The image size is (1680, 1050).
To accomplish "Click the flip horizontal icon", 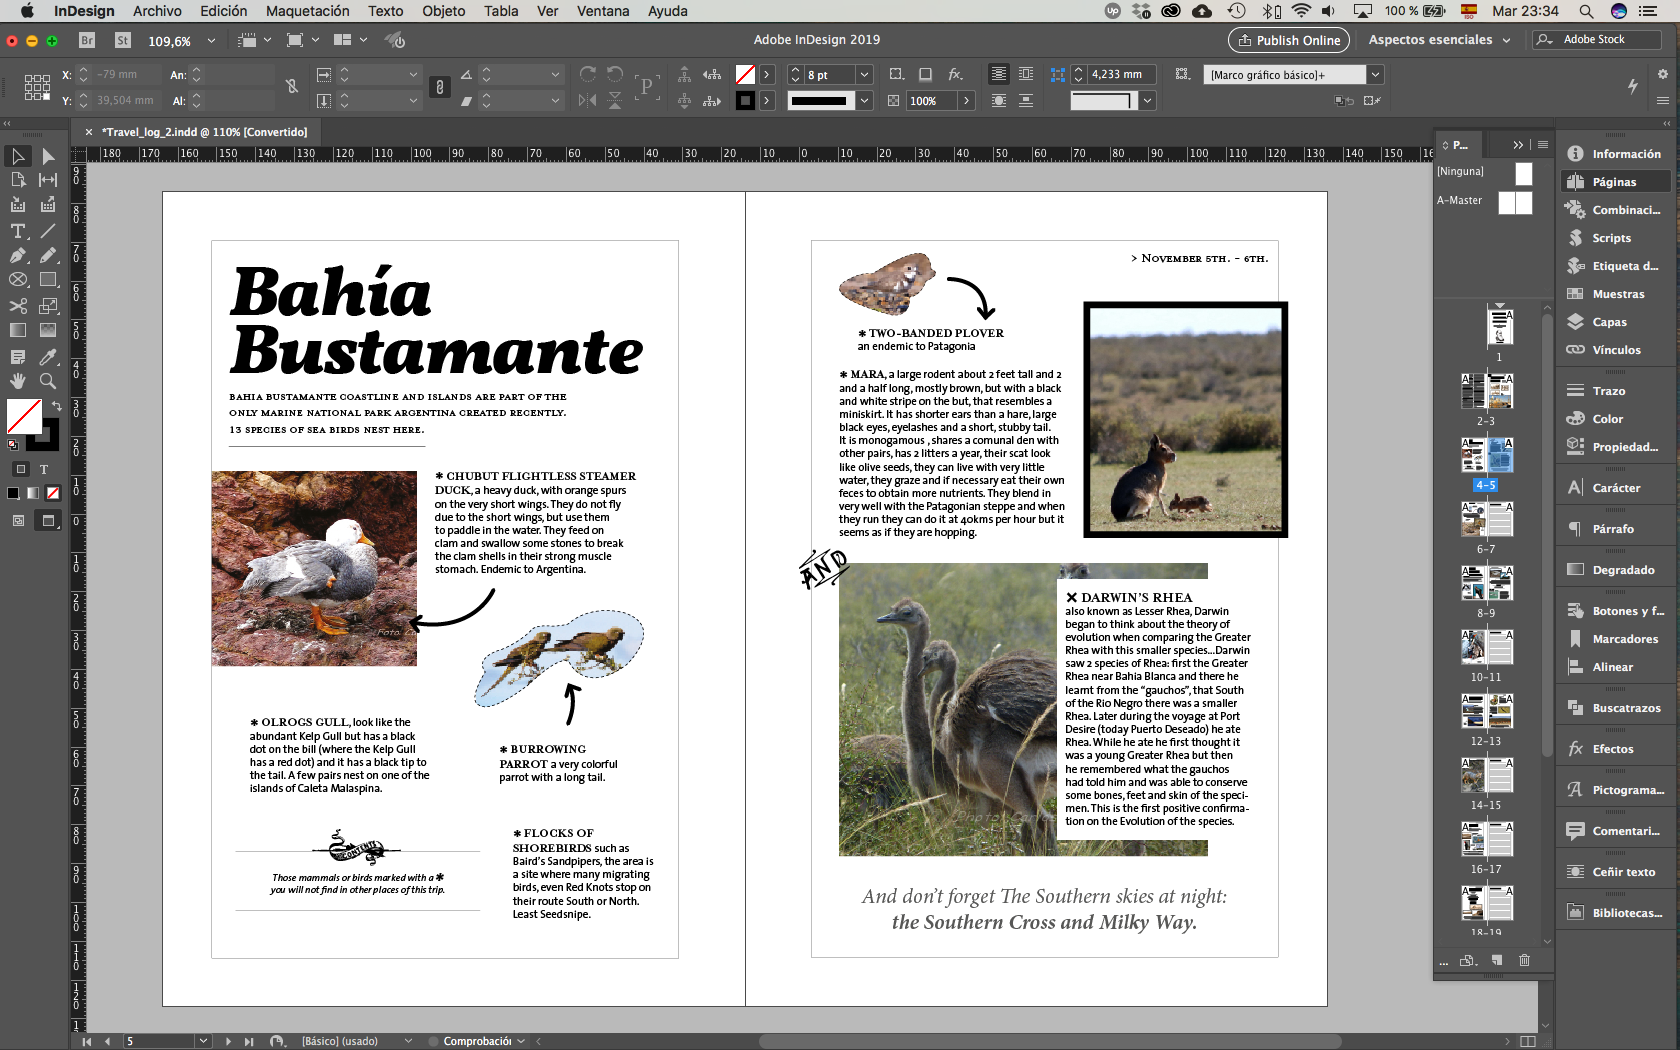I will click(x=588, y=100).
